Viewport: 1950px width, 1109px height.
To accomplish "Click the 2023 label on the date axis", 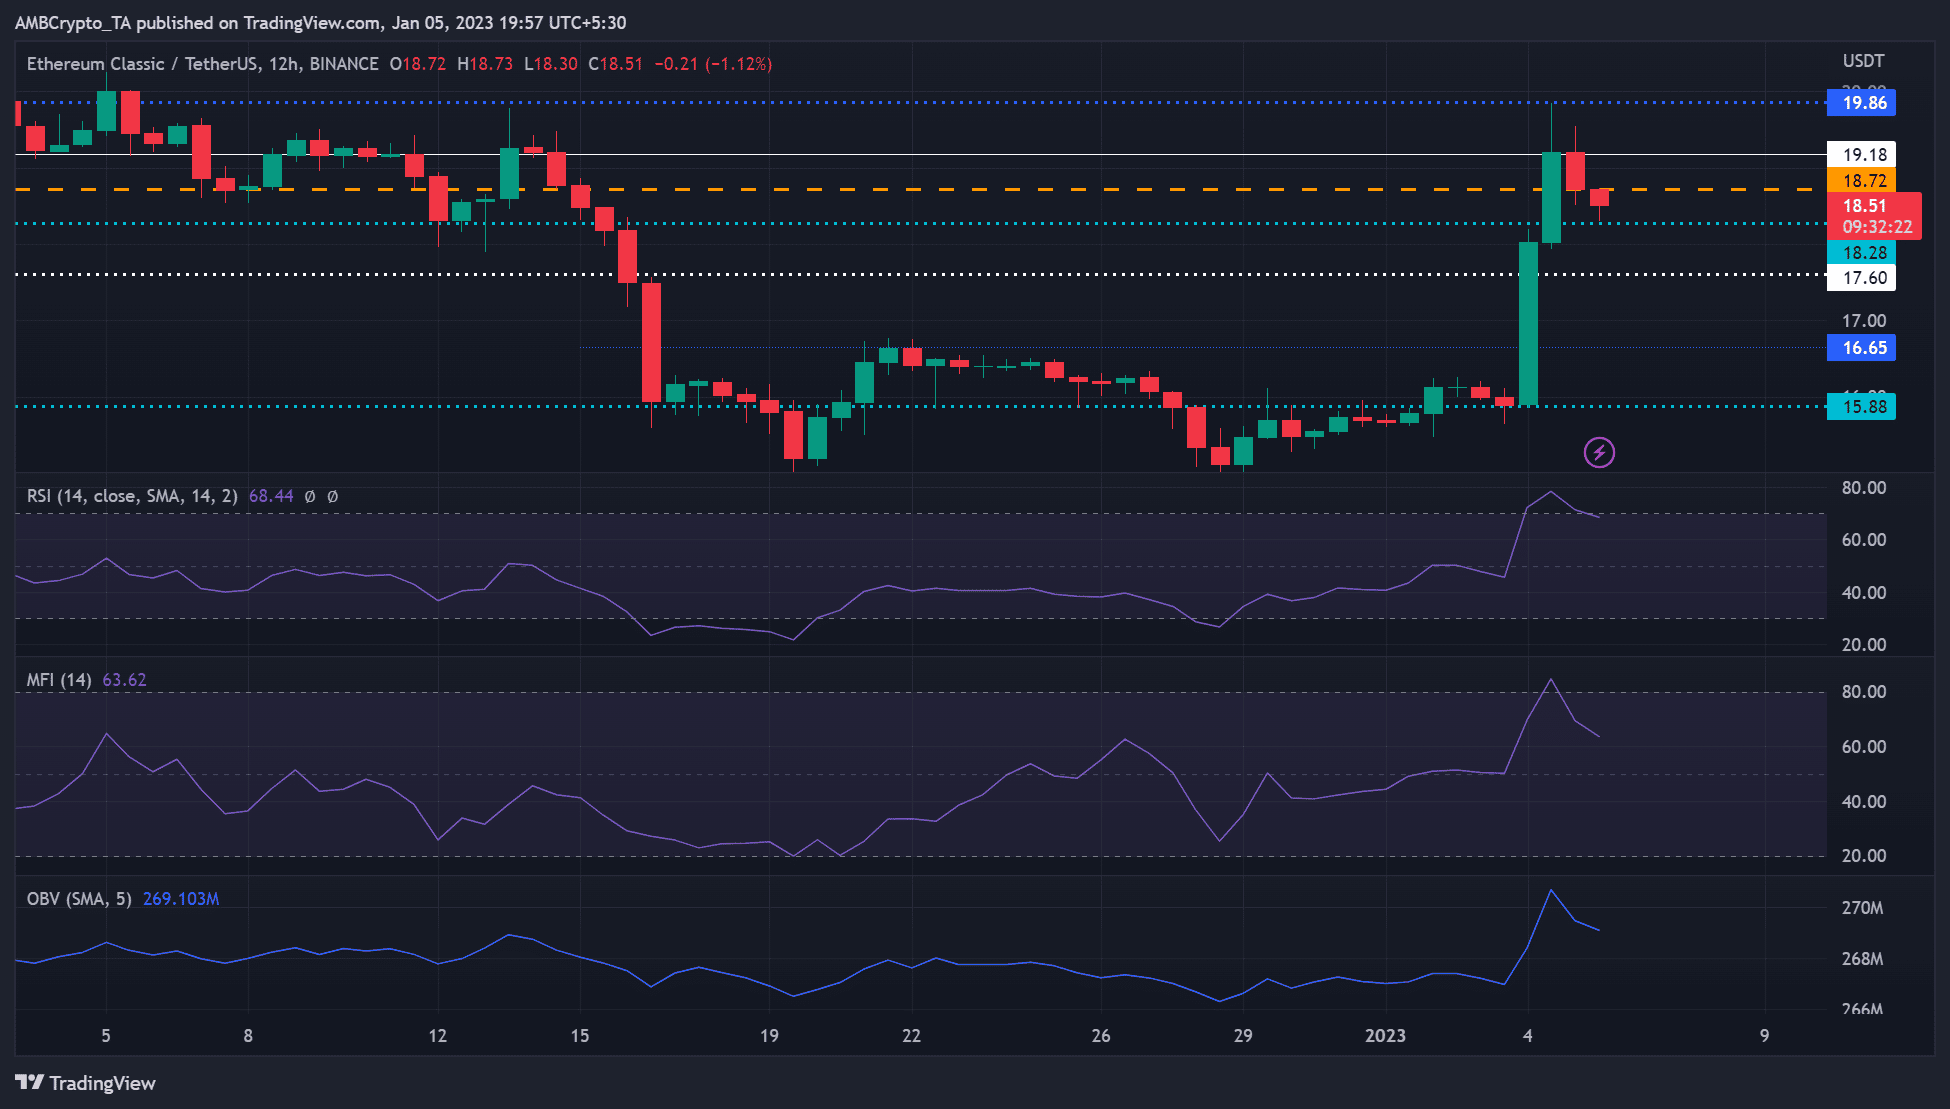I will point(1385,1036).
